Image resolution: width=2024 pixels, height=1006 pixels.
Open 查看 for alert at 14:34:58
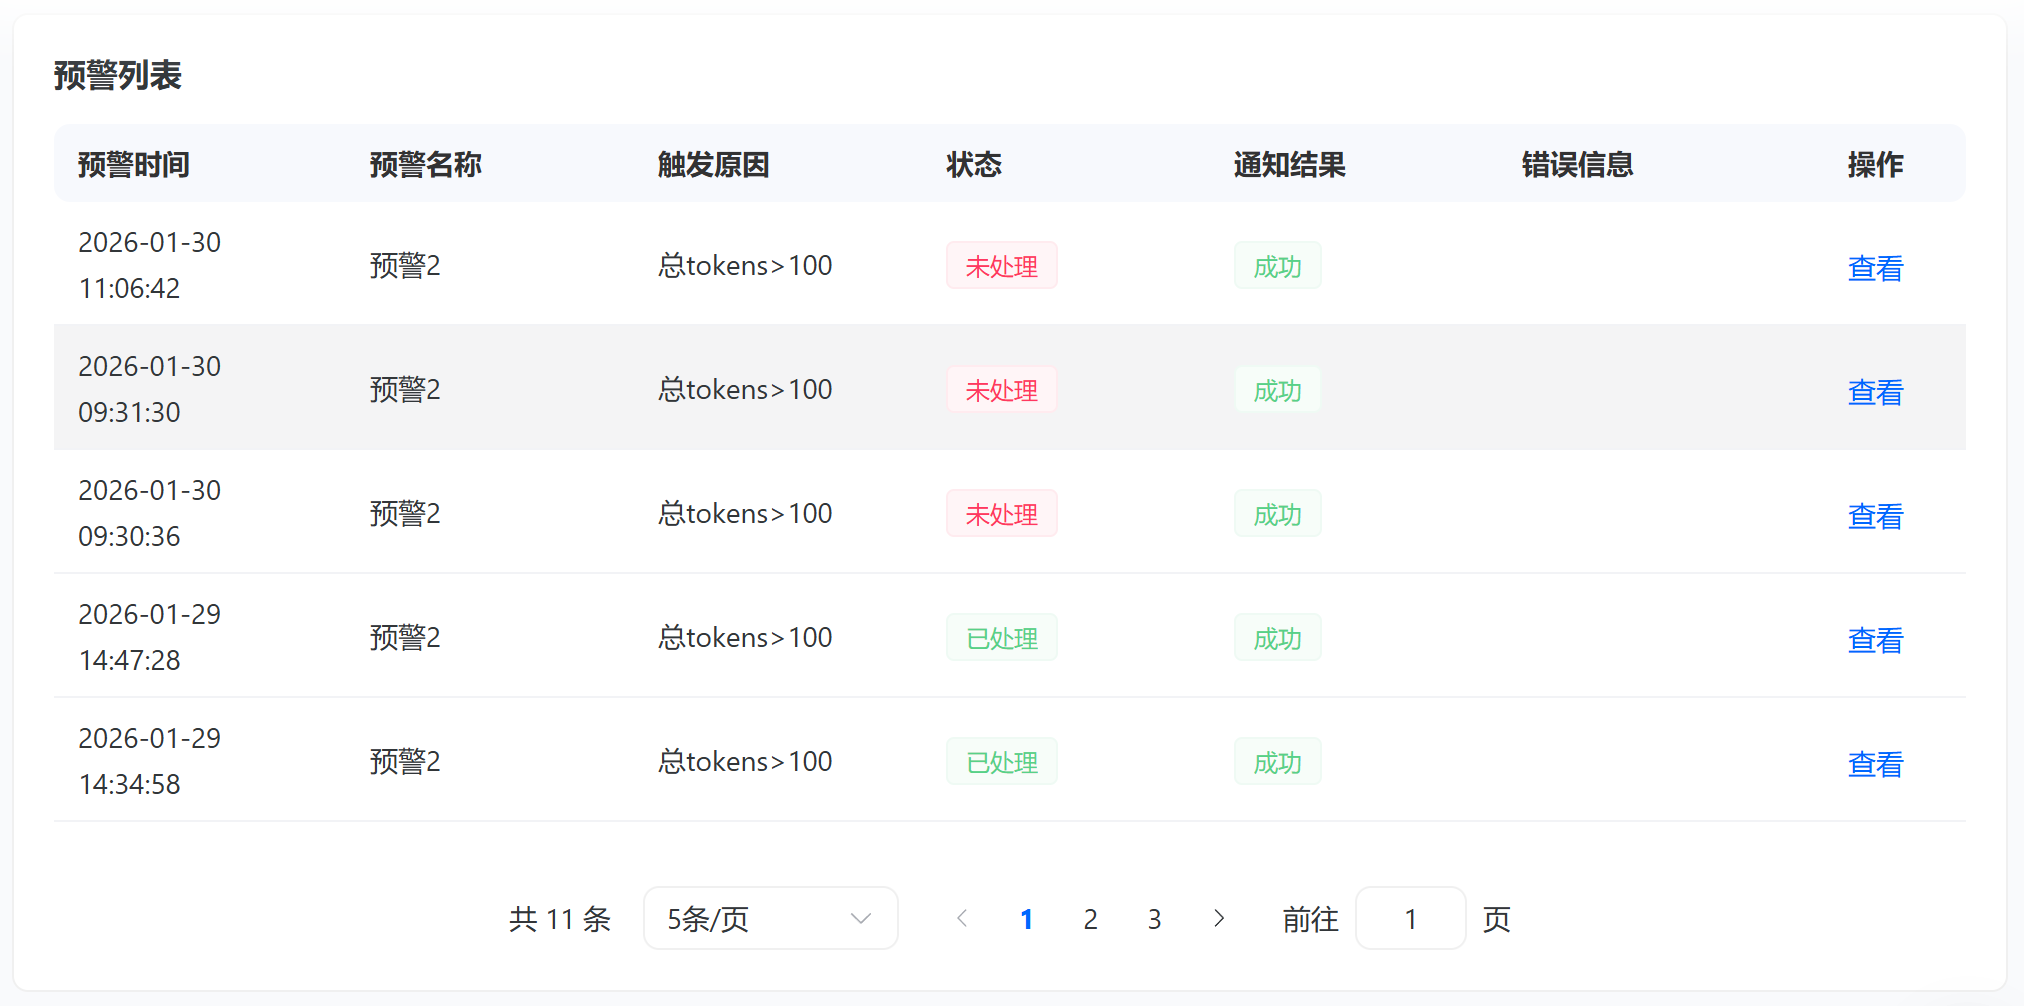pyautogui.click(x=1875, y=763)
